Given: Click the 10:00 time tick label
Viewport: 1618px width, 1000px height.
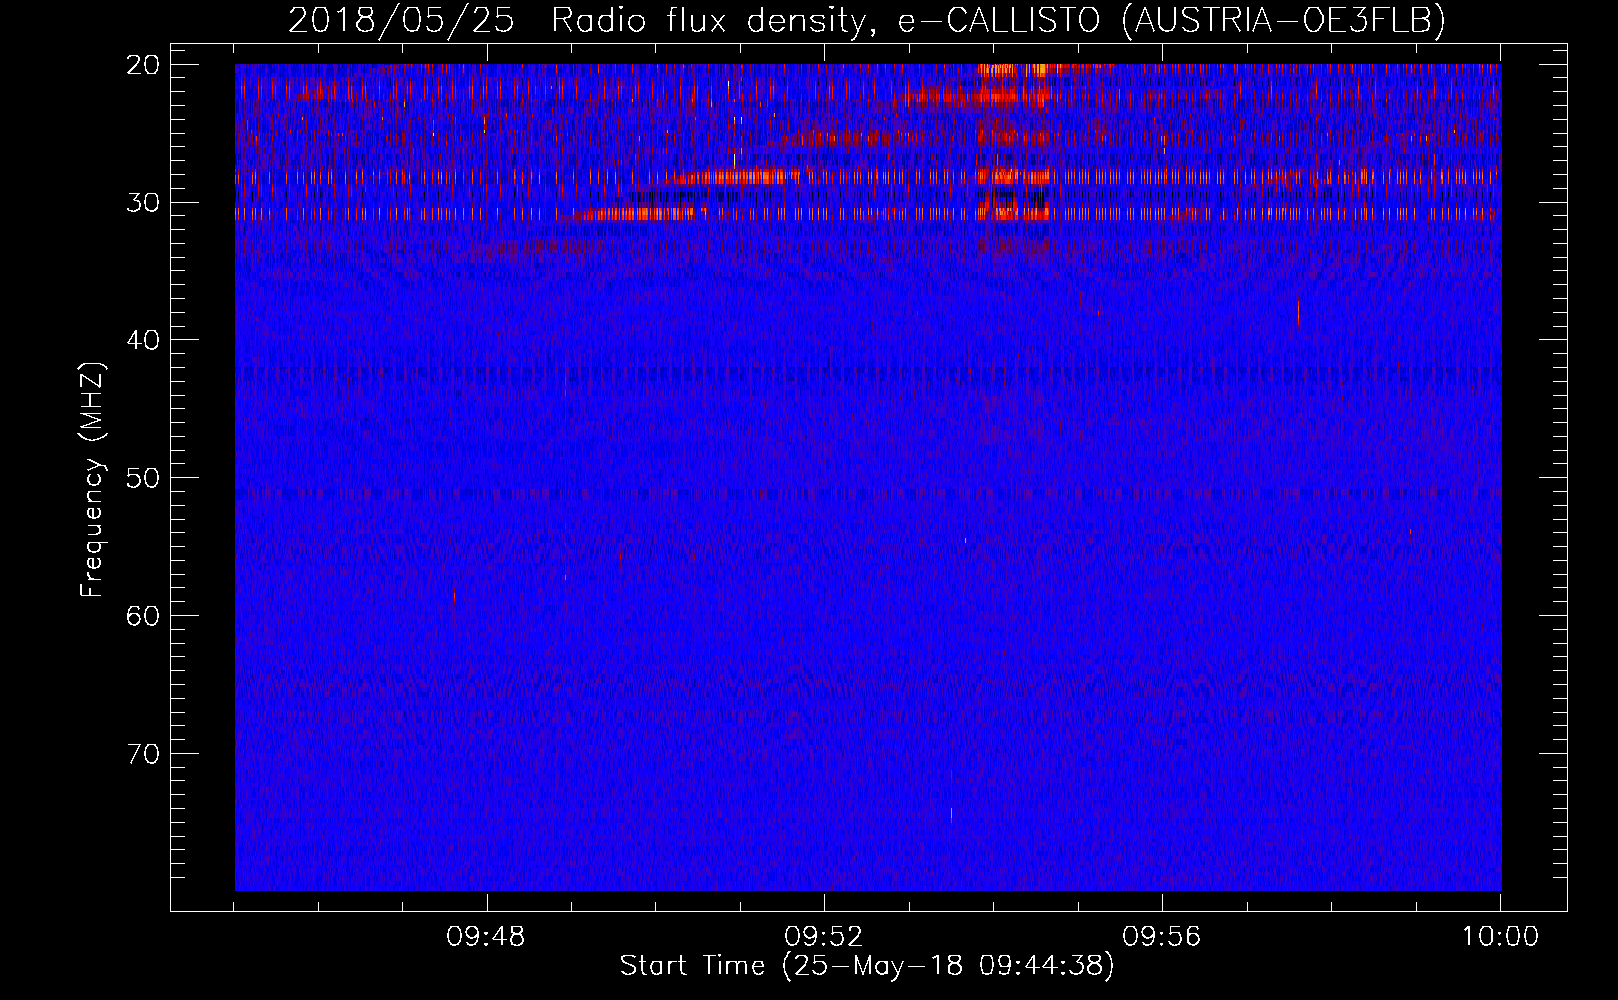Looking at the screenshot, I should pyautogui.click(x=1500, y=937).
